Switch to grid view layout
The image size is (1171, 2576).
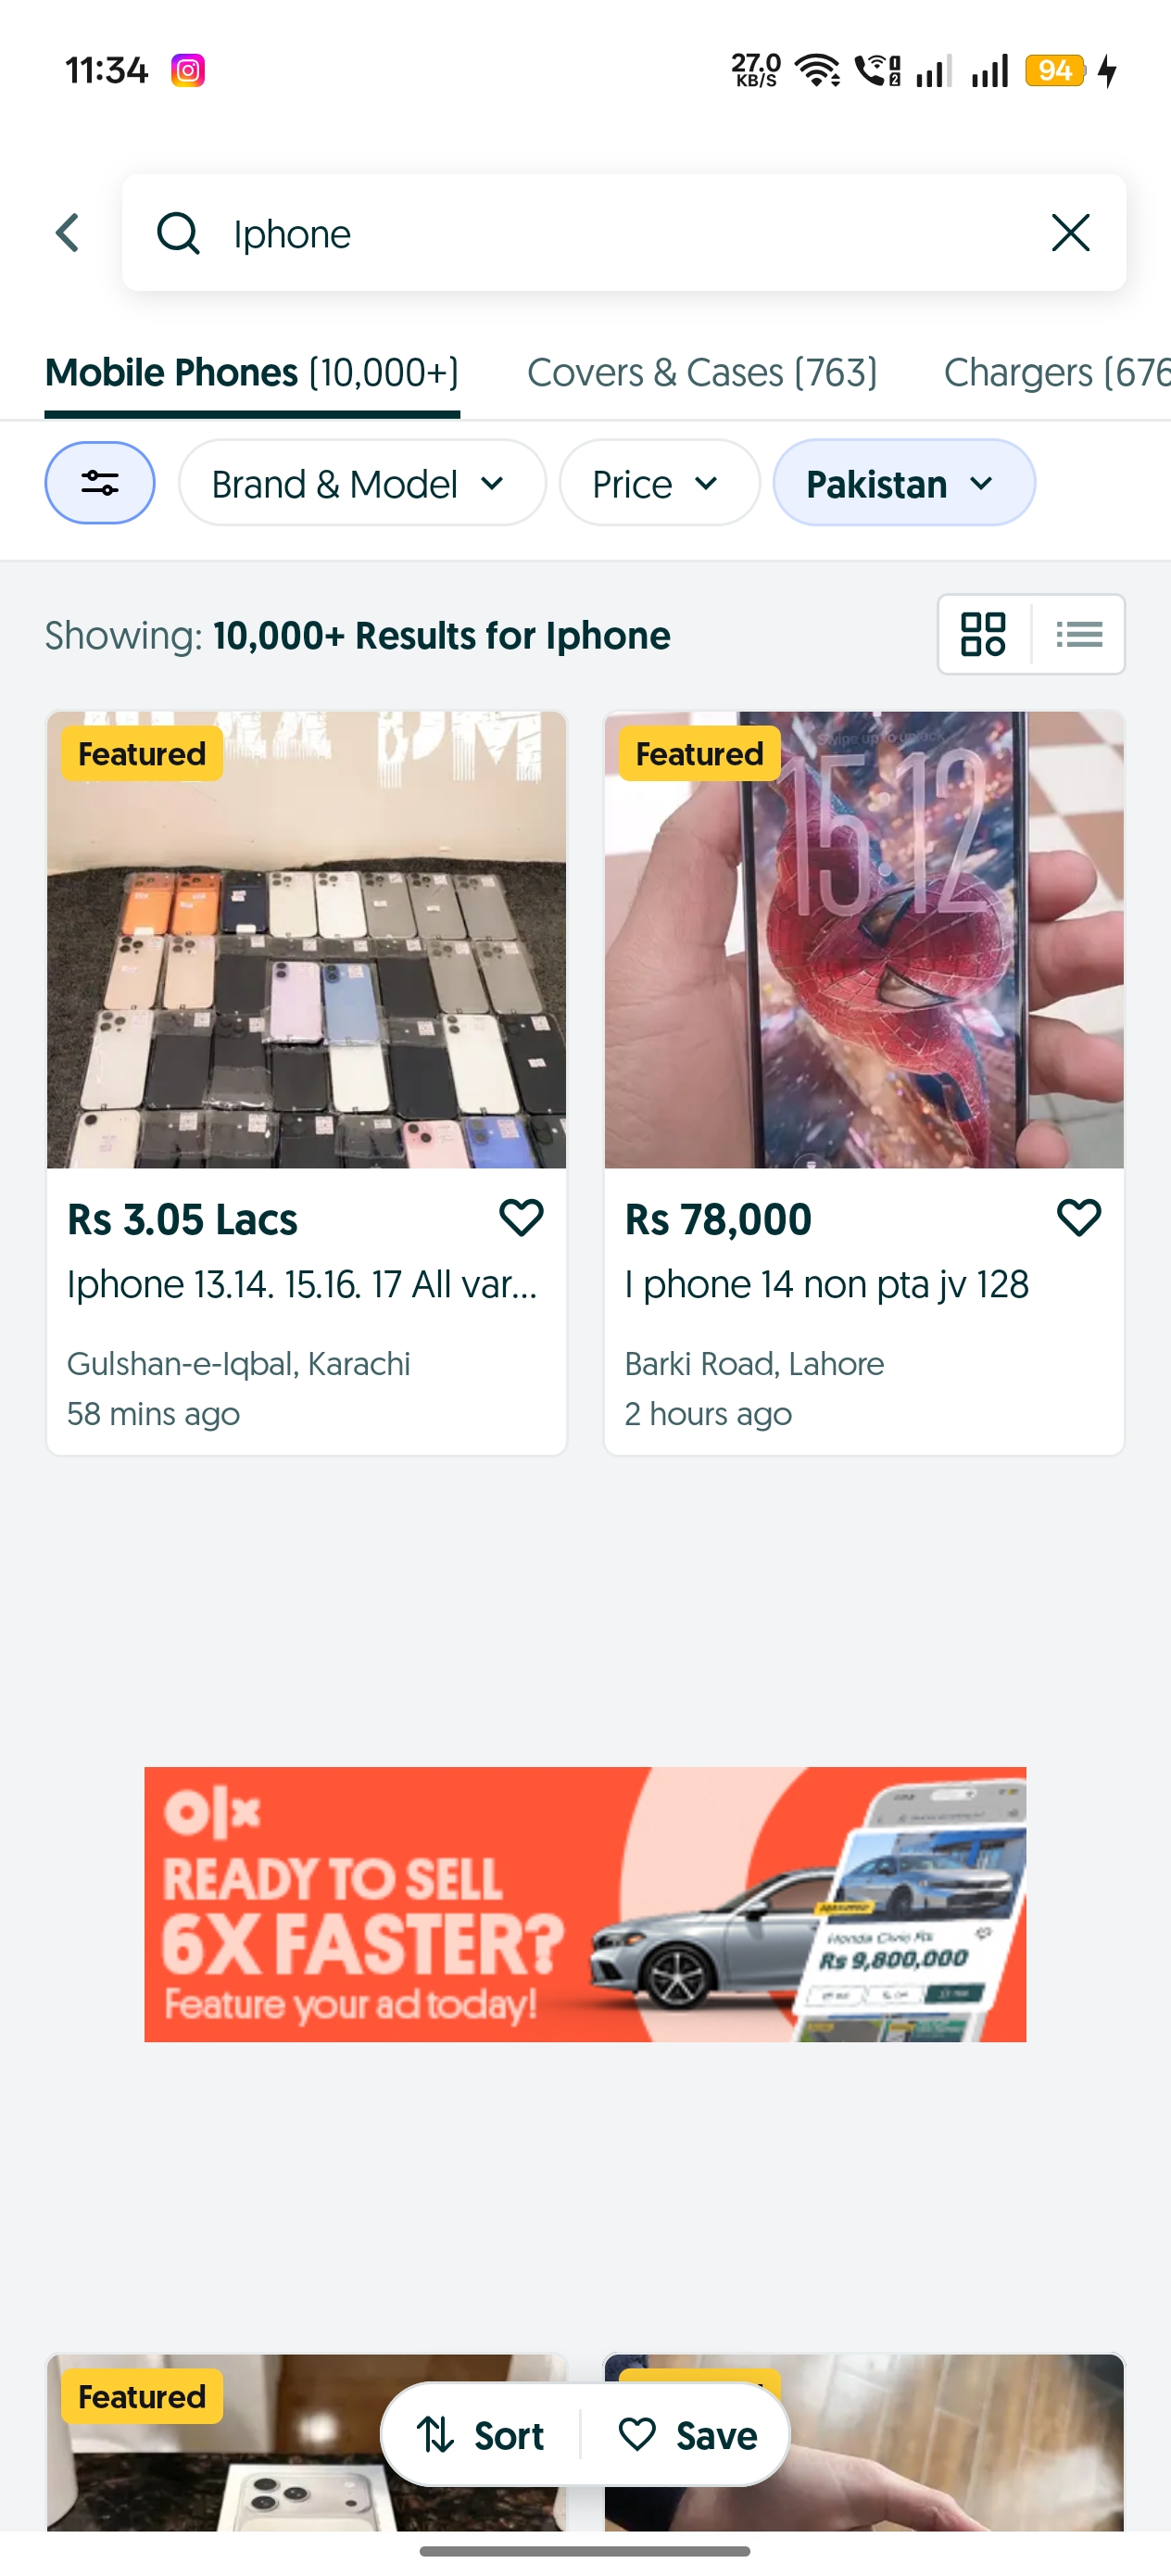(983, 634)
